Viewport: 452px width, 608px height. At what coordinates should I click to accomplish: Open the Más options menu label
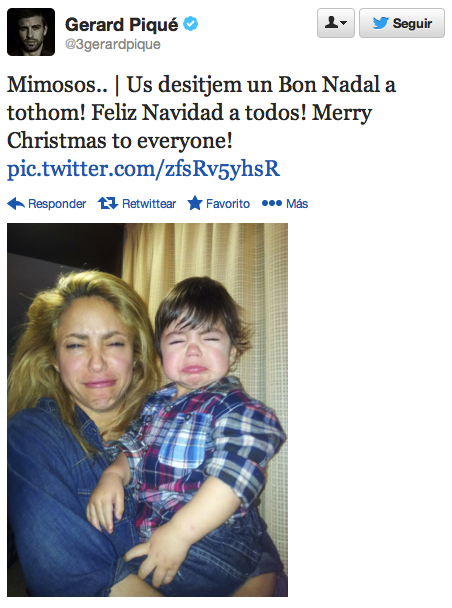(297, 203)
